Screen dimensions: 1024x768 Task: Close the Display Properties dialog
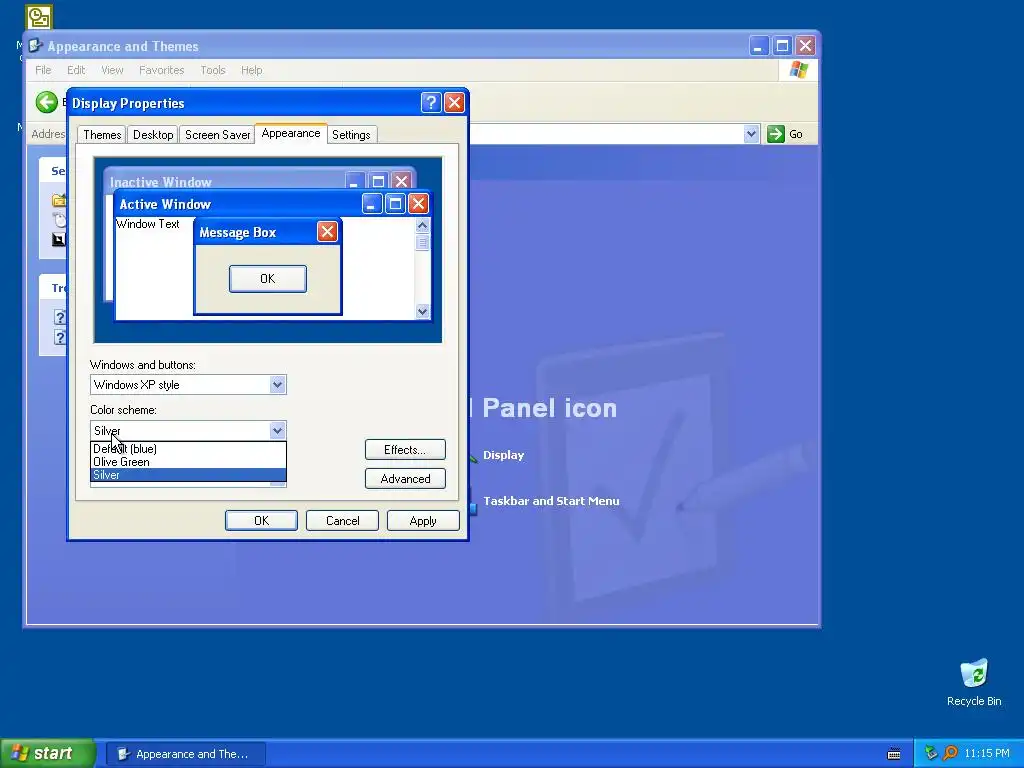coord(454,103)
